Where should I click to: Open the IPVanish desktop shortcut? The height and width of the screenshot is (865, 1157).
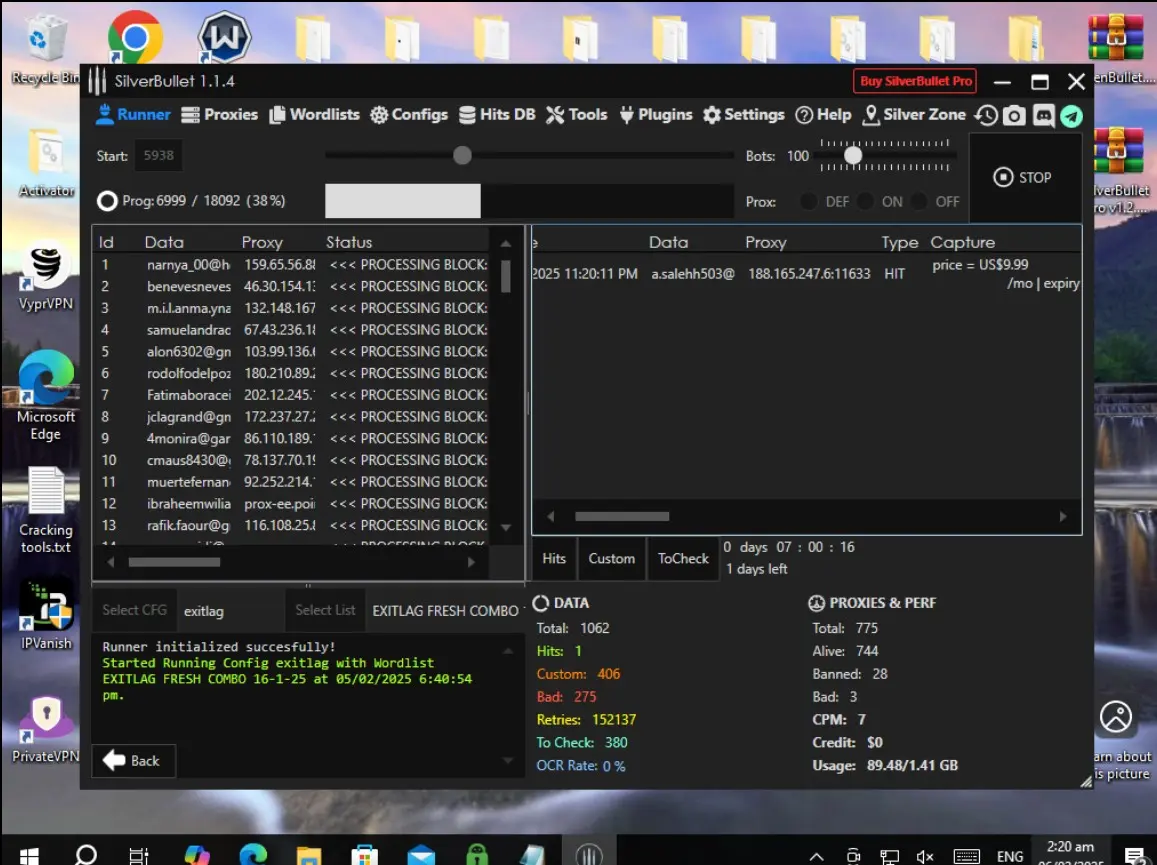46,616
